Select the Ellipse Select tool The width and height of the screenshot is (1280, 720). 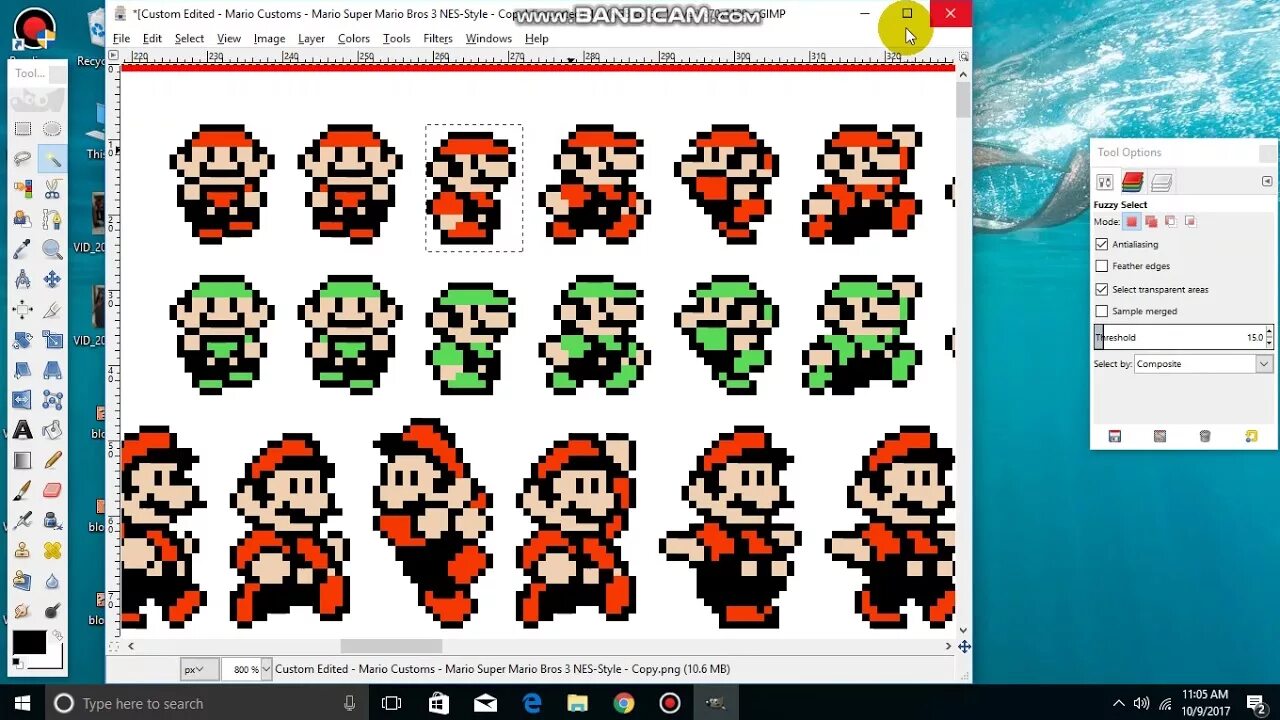point(52,128)
